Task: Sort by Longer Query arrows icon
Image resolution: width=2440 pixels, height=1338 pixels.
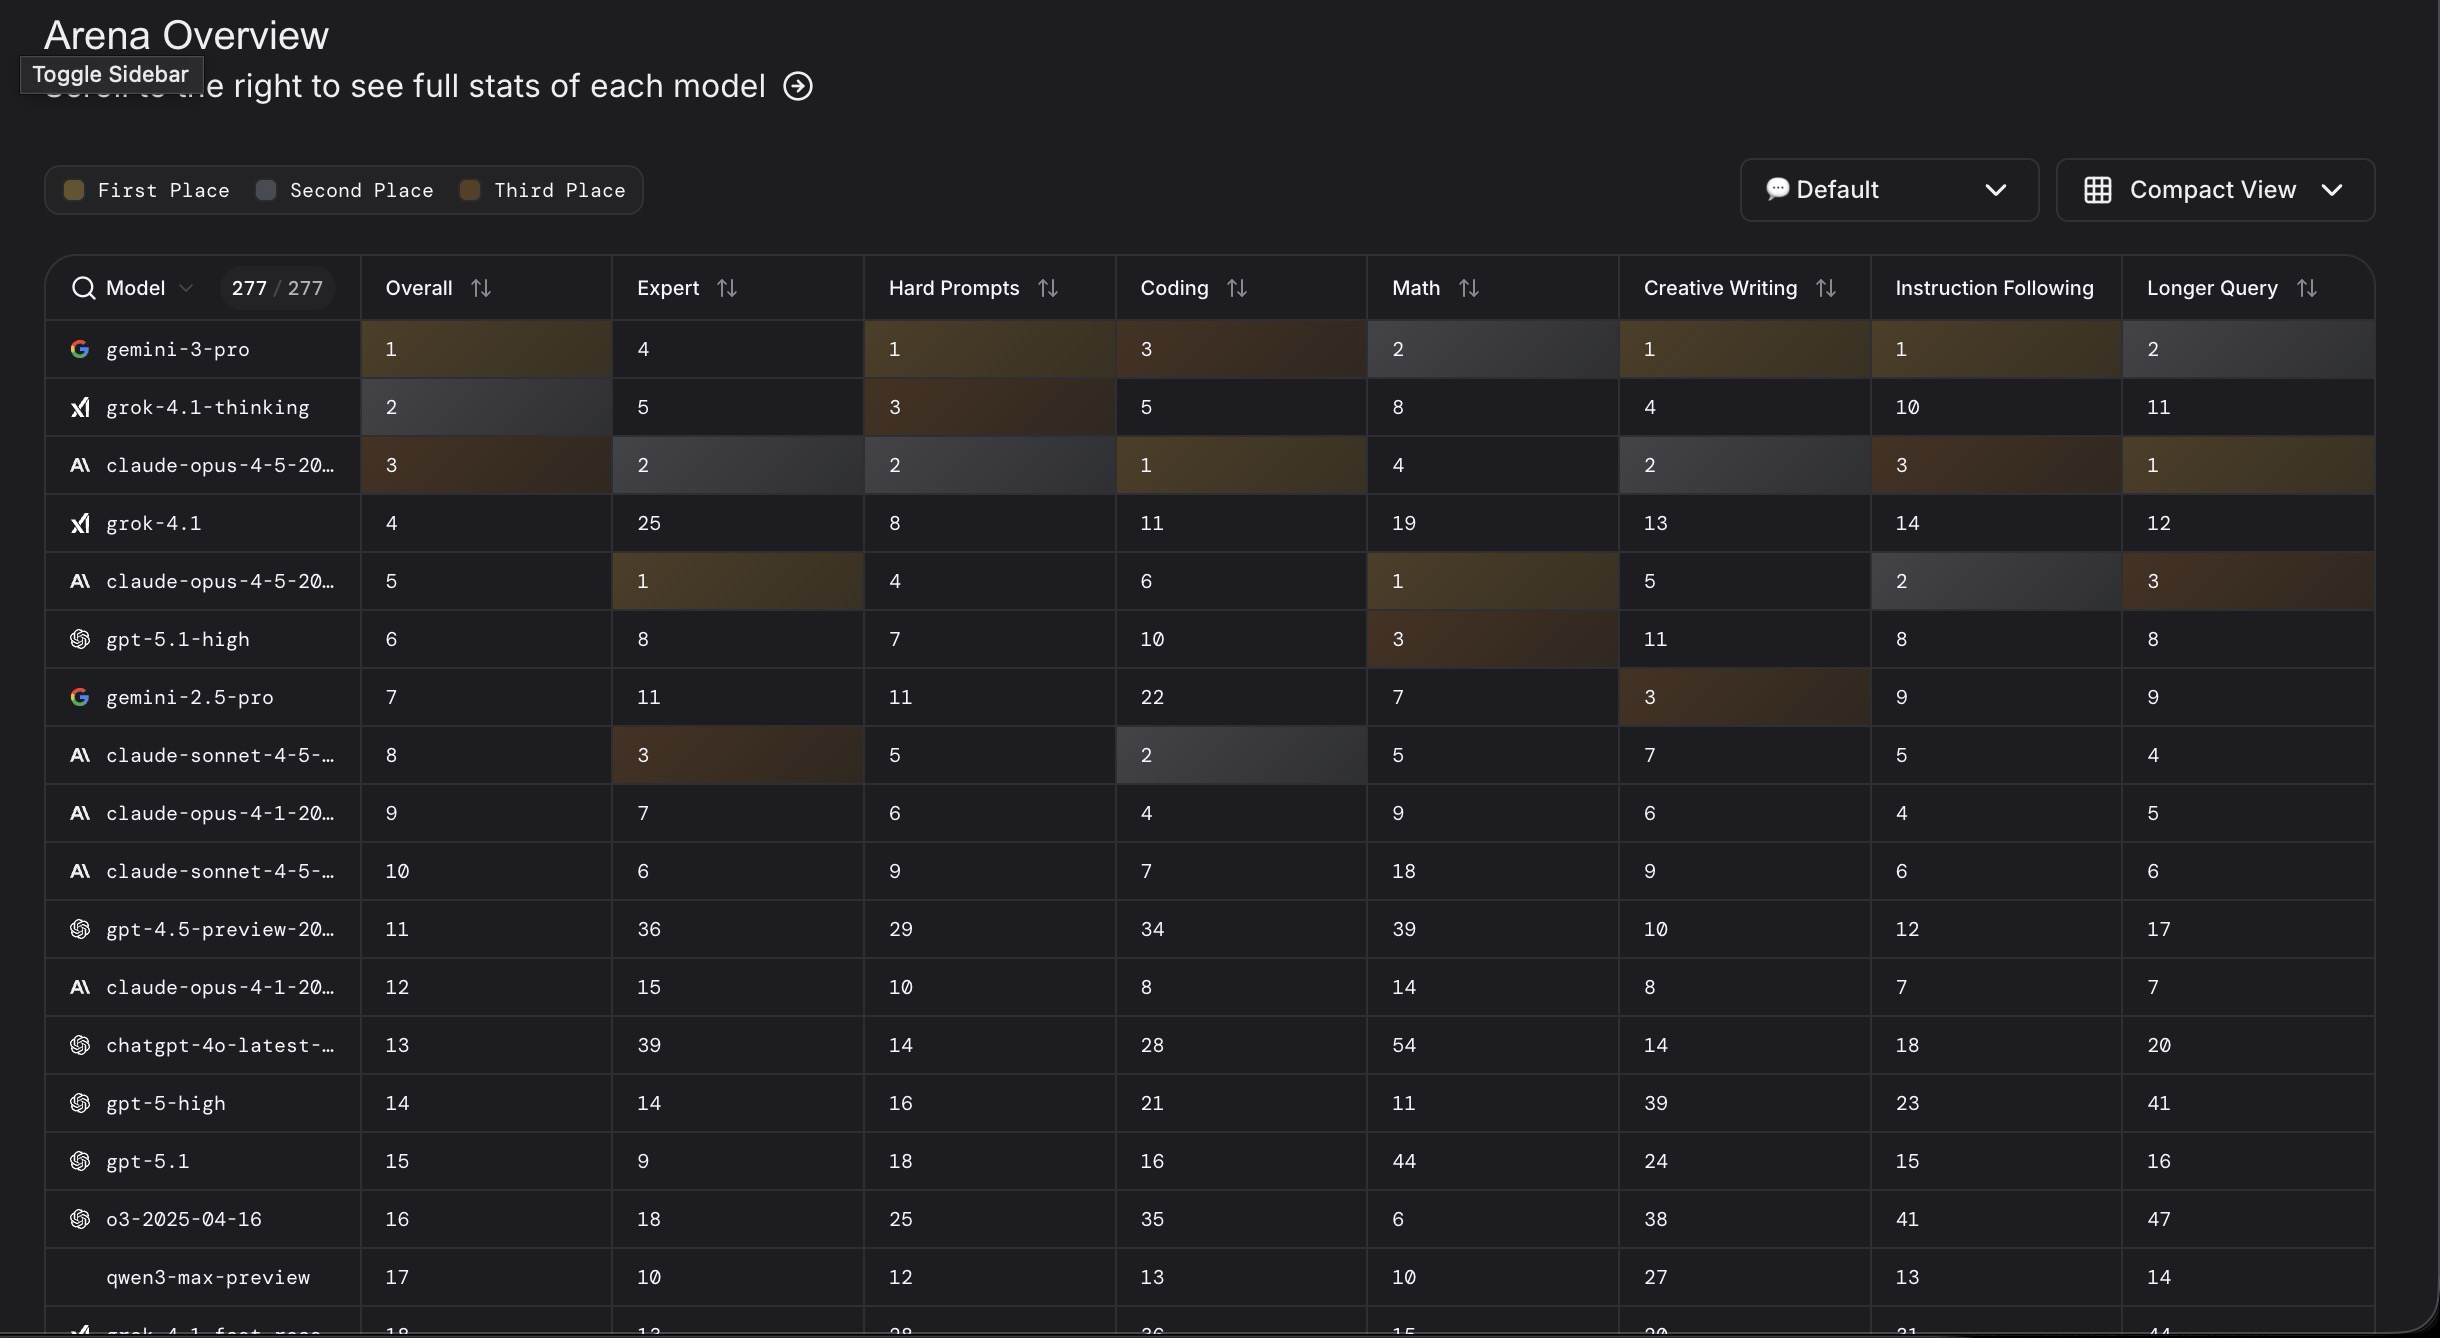Action: point(2307,288)
